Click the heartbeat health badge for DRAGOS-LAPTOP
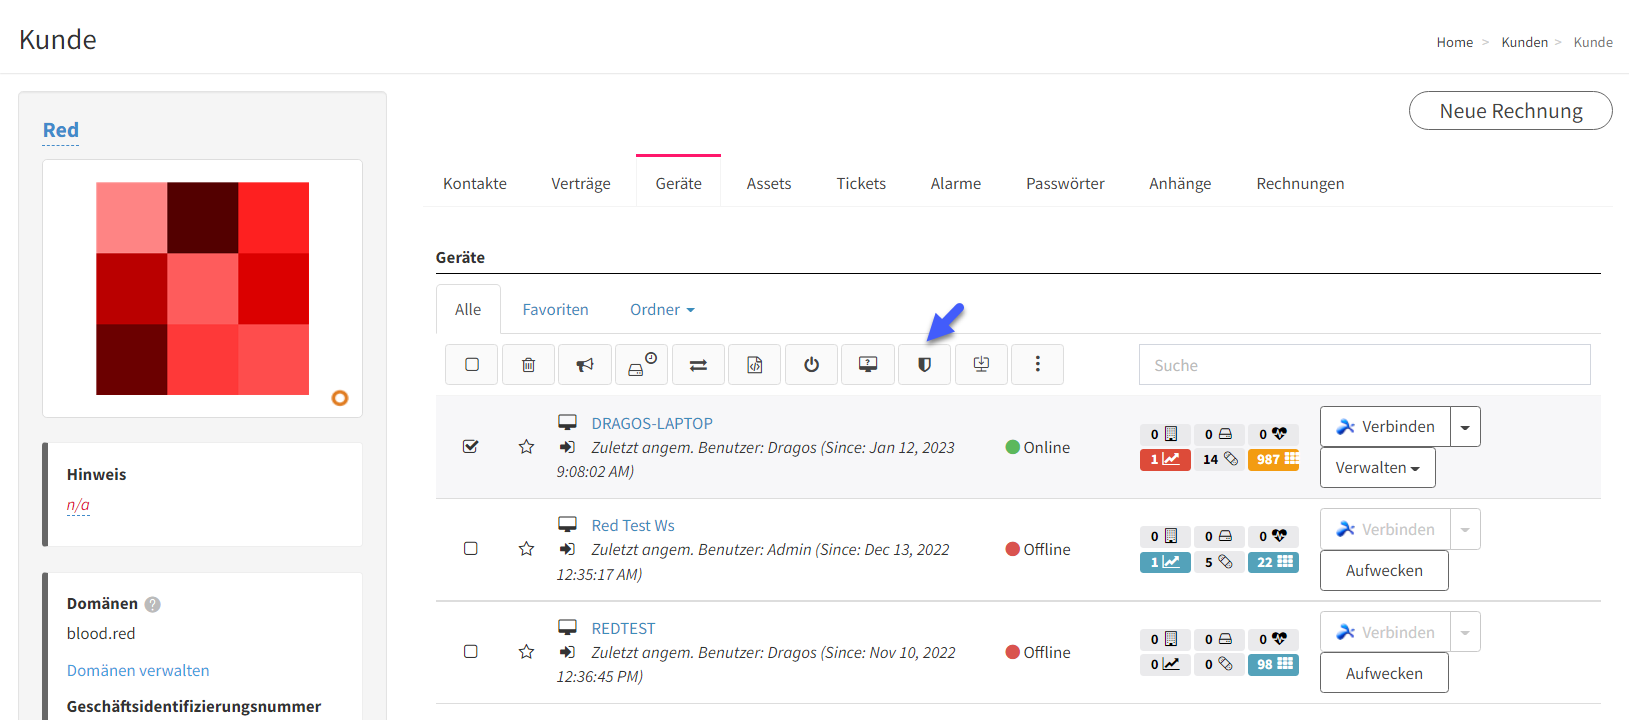1629x720 pixels. coord(1273,434)
